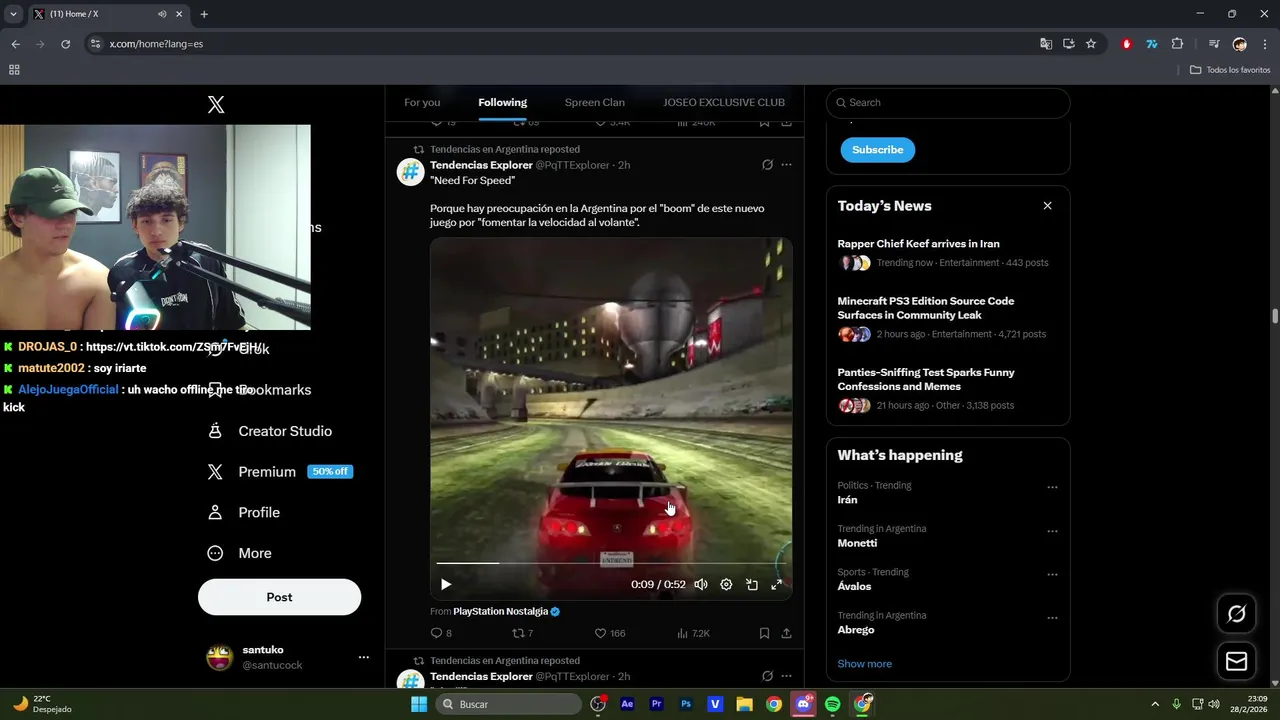Reply to the post with 8 comments

(x=441, y=633)
